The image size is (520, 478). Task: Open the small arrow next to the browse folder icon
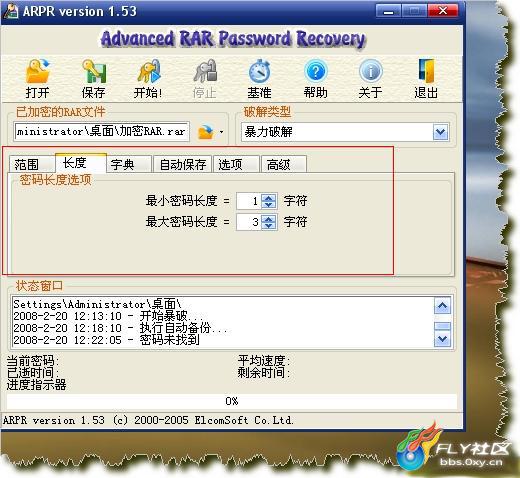click(221, 132)
